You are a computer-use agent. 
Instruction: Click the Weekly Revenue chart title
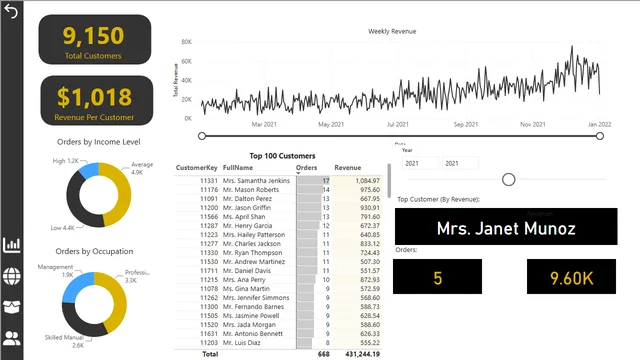pos(392,31)
